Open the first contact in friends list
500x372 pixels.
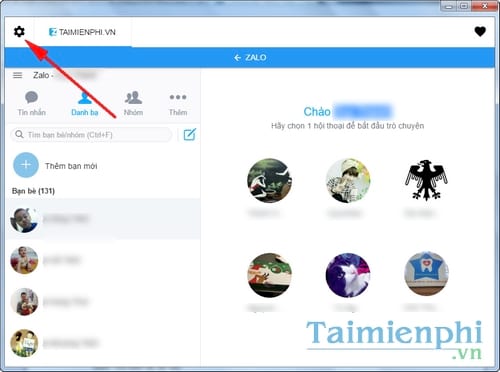pyautogui.click(x=103, y=219)
